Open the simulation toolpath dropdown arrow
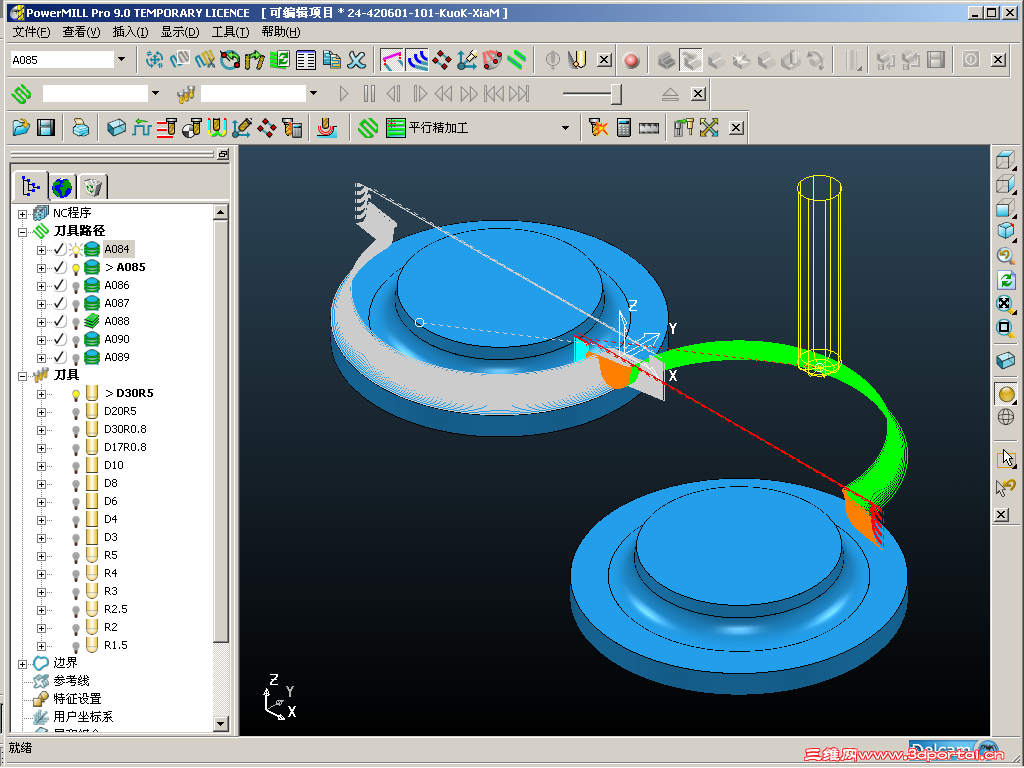This screenshot has height=768, width=1024. 155,93
